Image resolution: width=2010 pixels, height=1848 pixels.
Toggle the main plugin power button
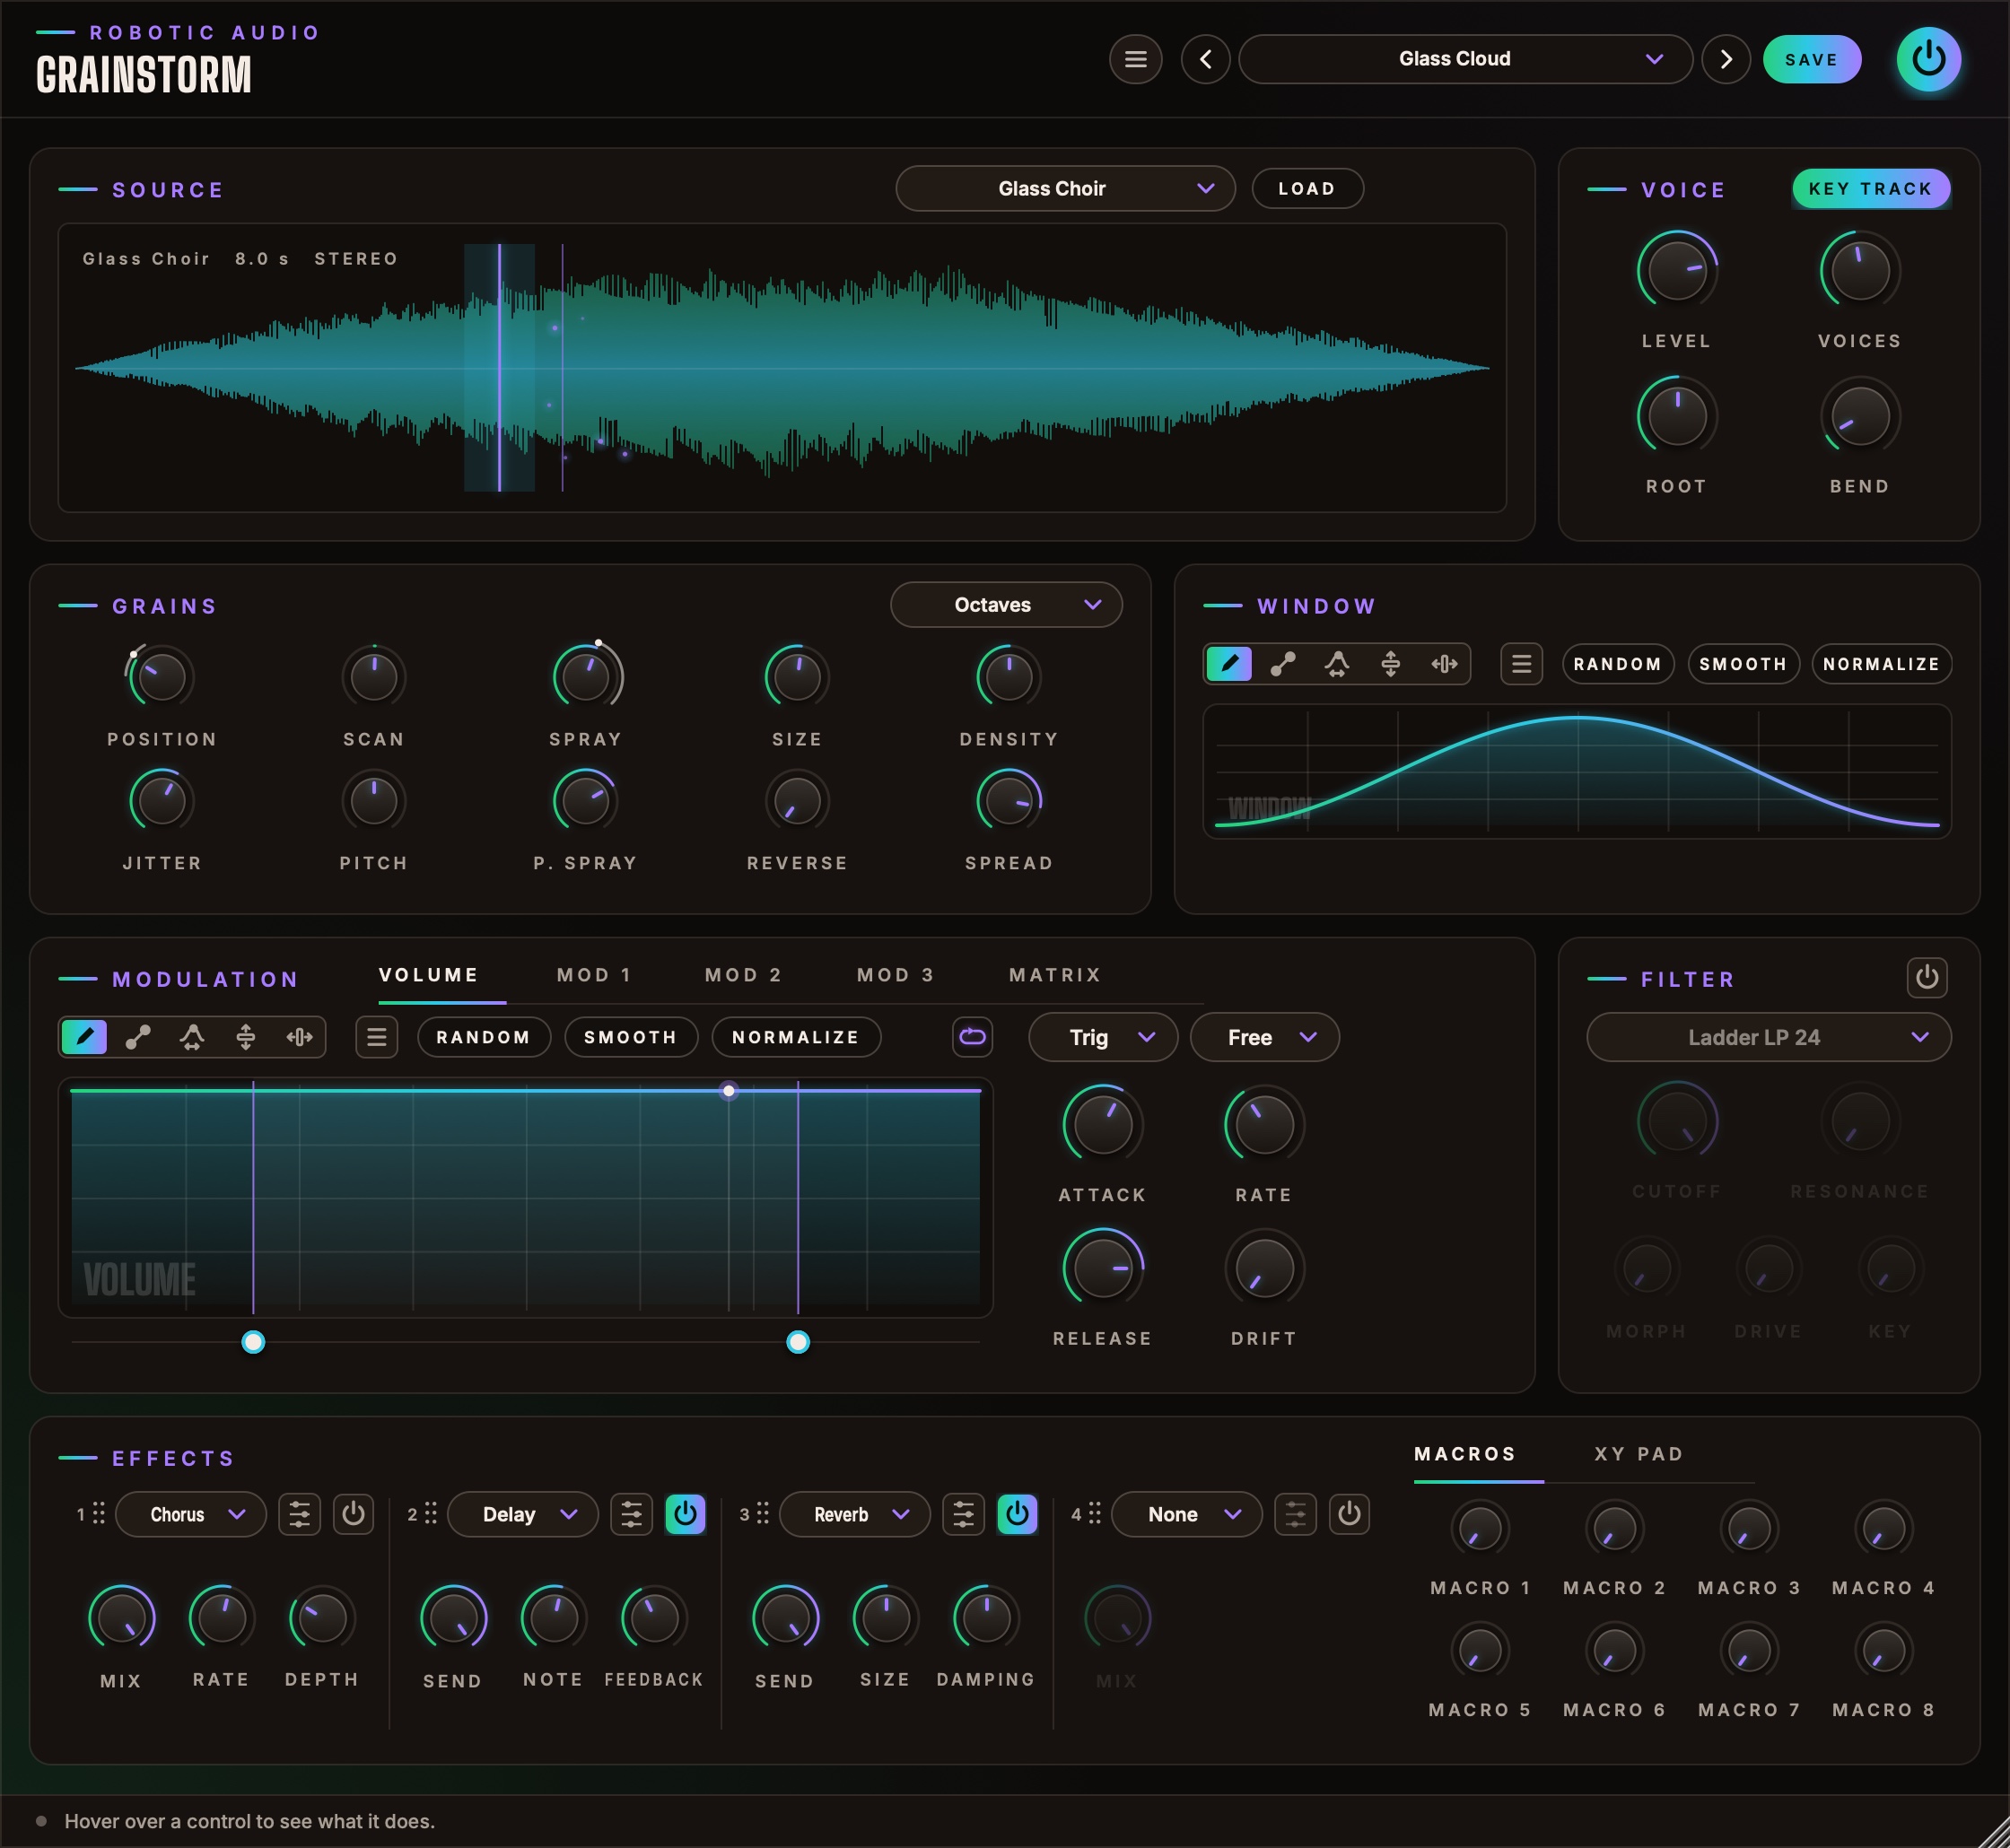point(1928,59)
